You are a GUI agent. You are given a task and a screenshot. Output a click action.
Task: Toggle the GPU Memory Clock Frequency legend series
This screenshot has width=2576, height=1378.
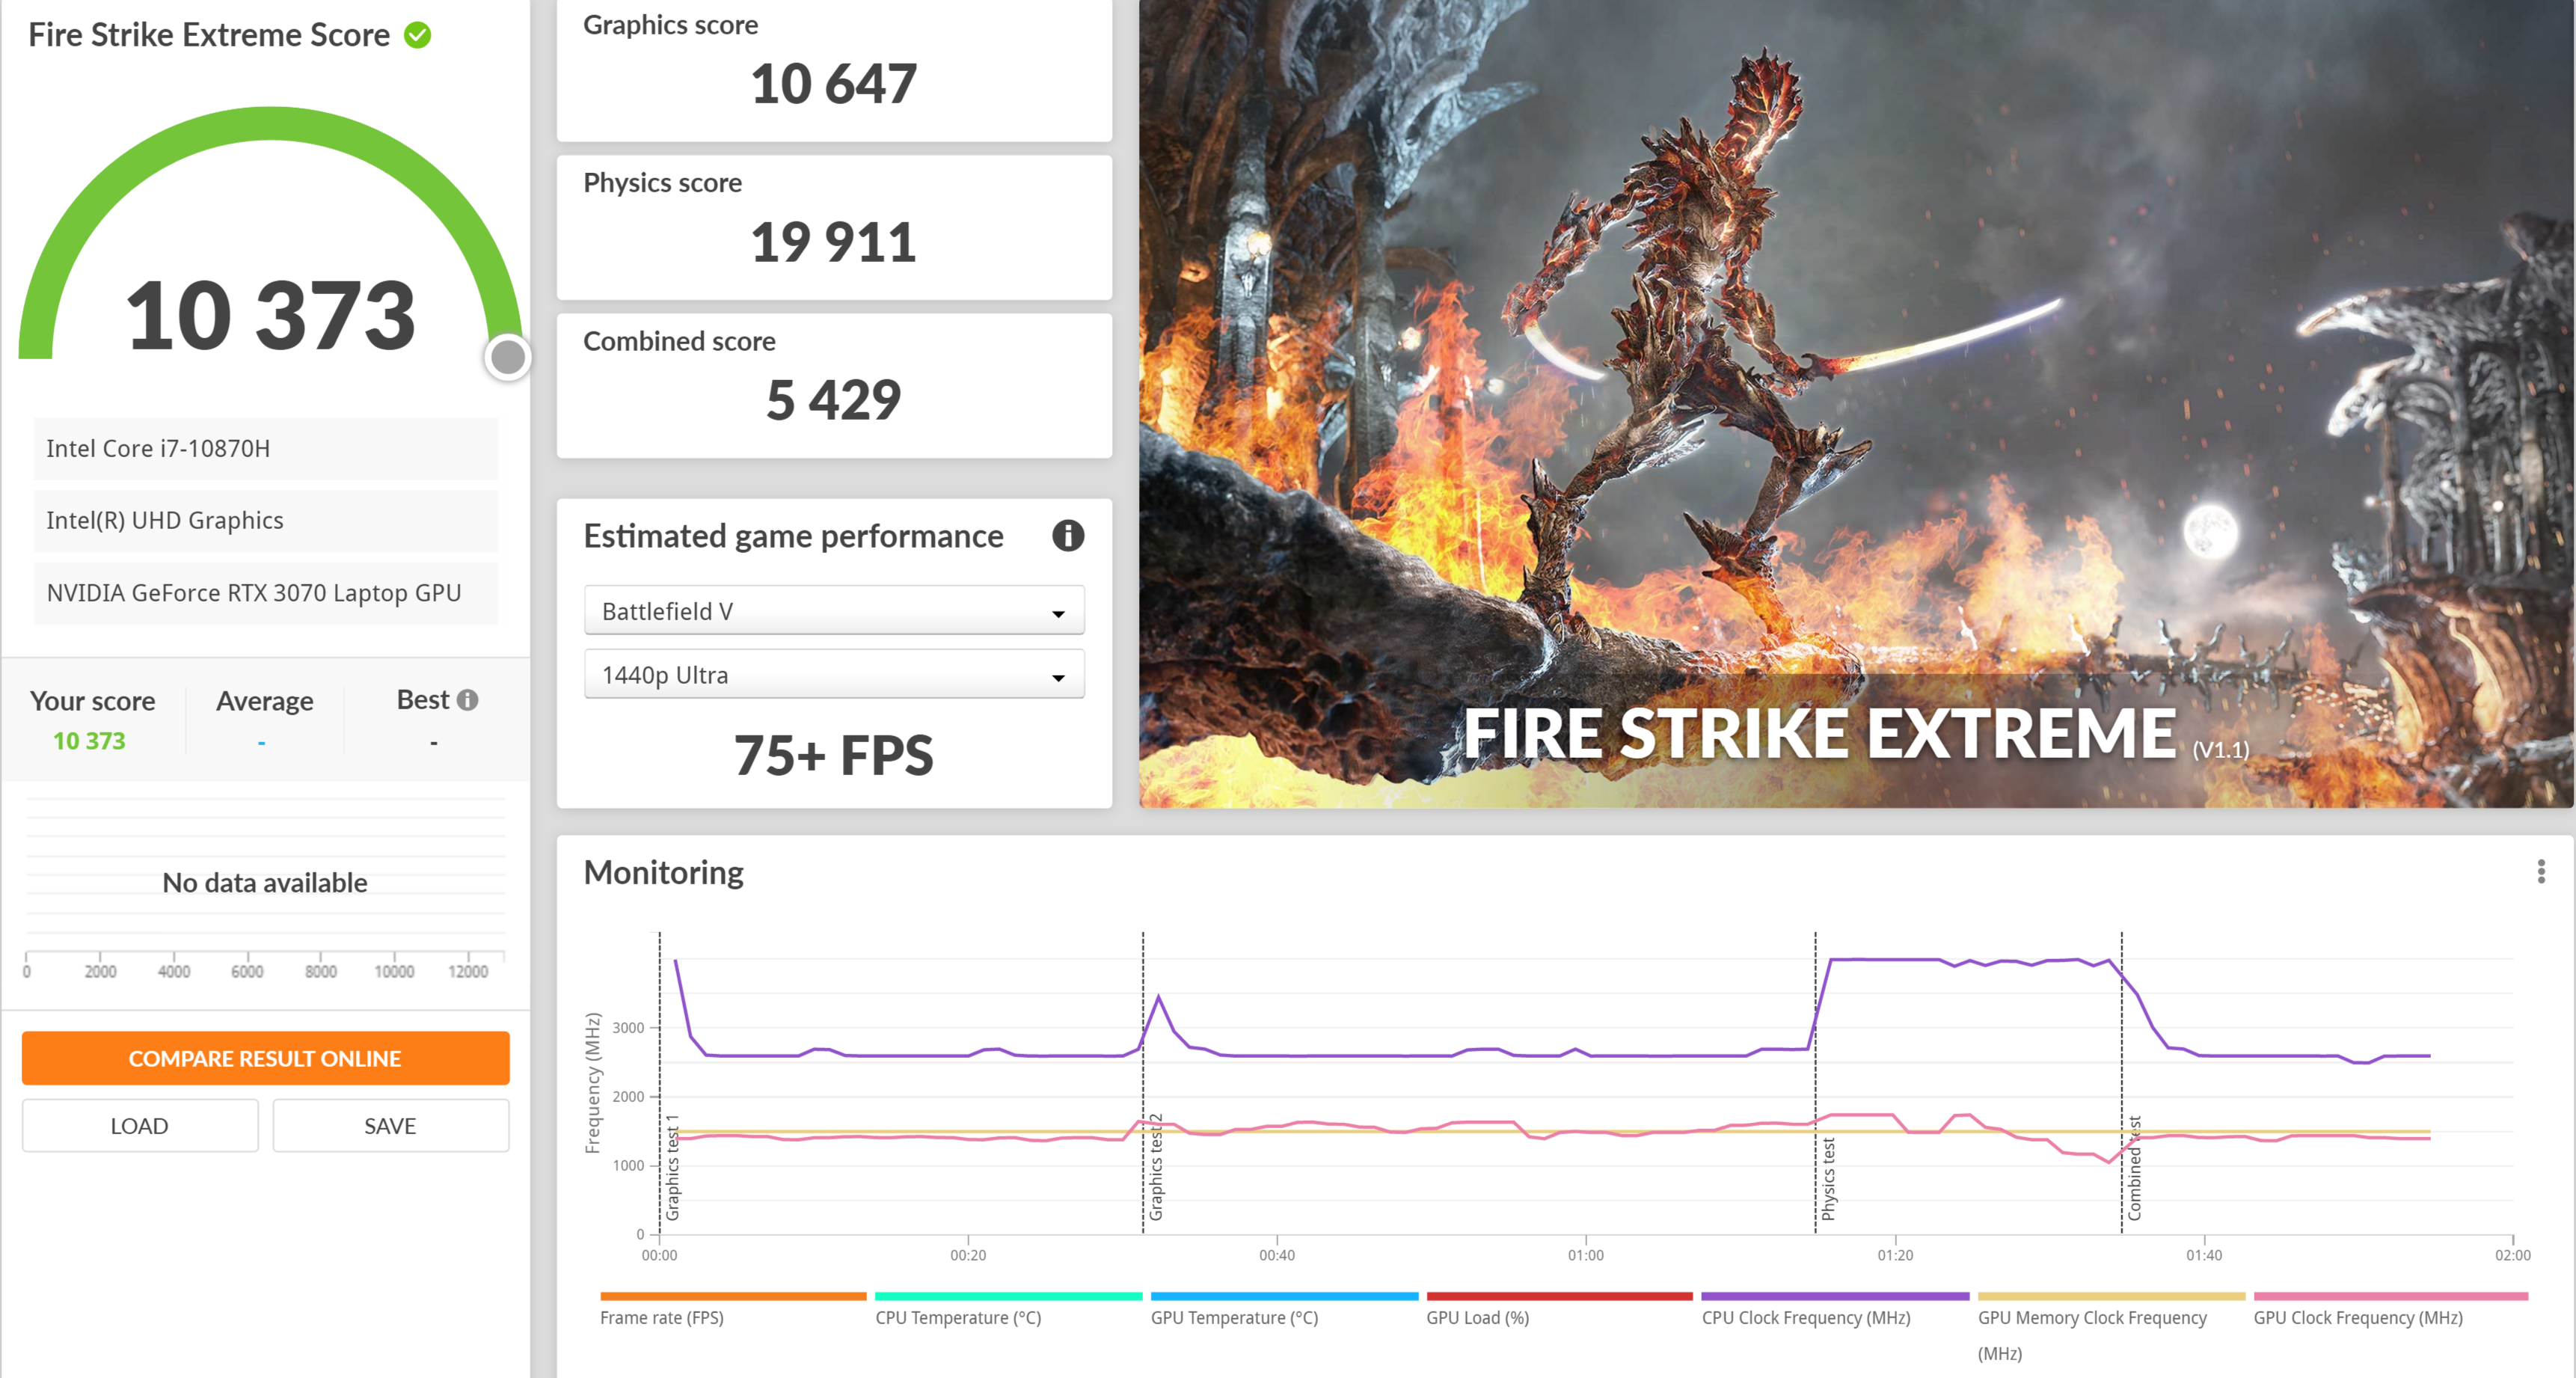pos(2111,1328)
